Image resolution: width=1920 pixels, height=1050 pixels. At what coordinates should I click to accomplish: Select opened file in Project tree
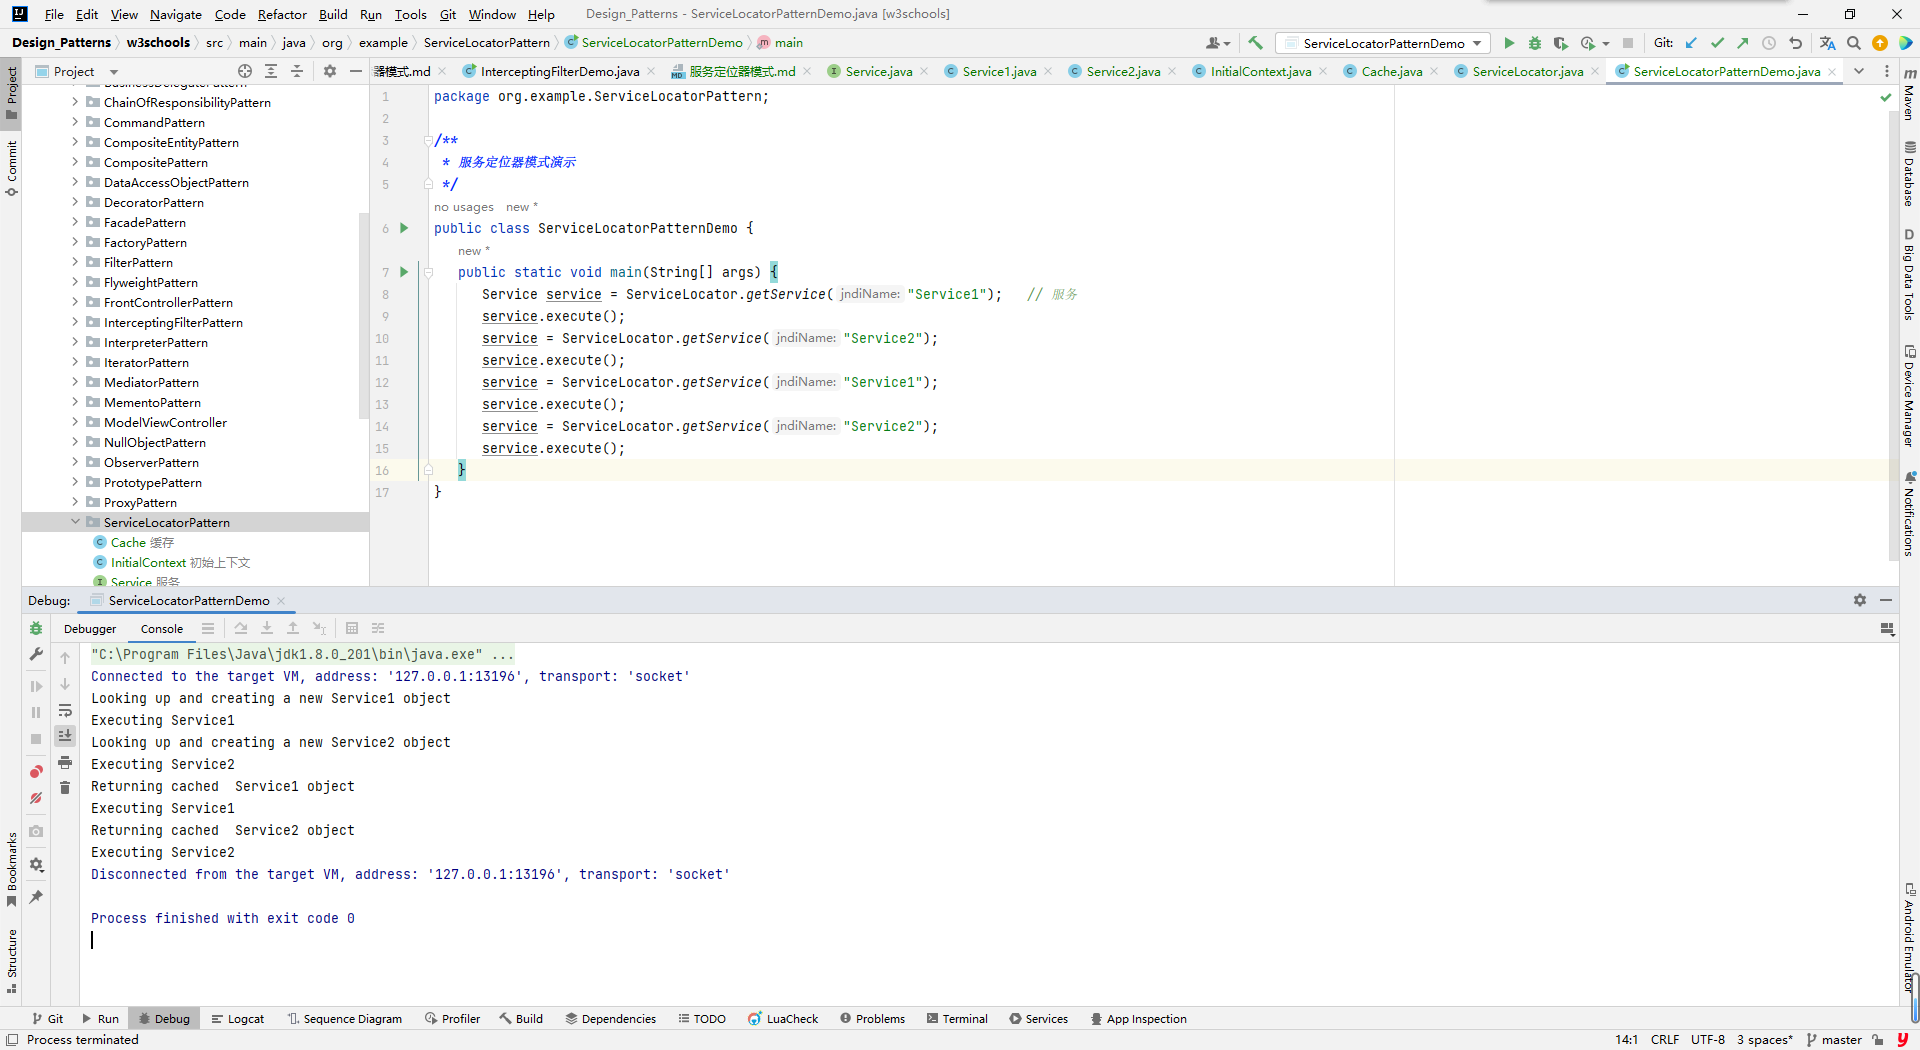(x=245, y=71)
